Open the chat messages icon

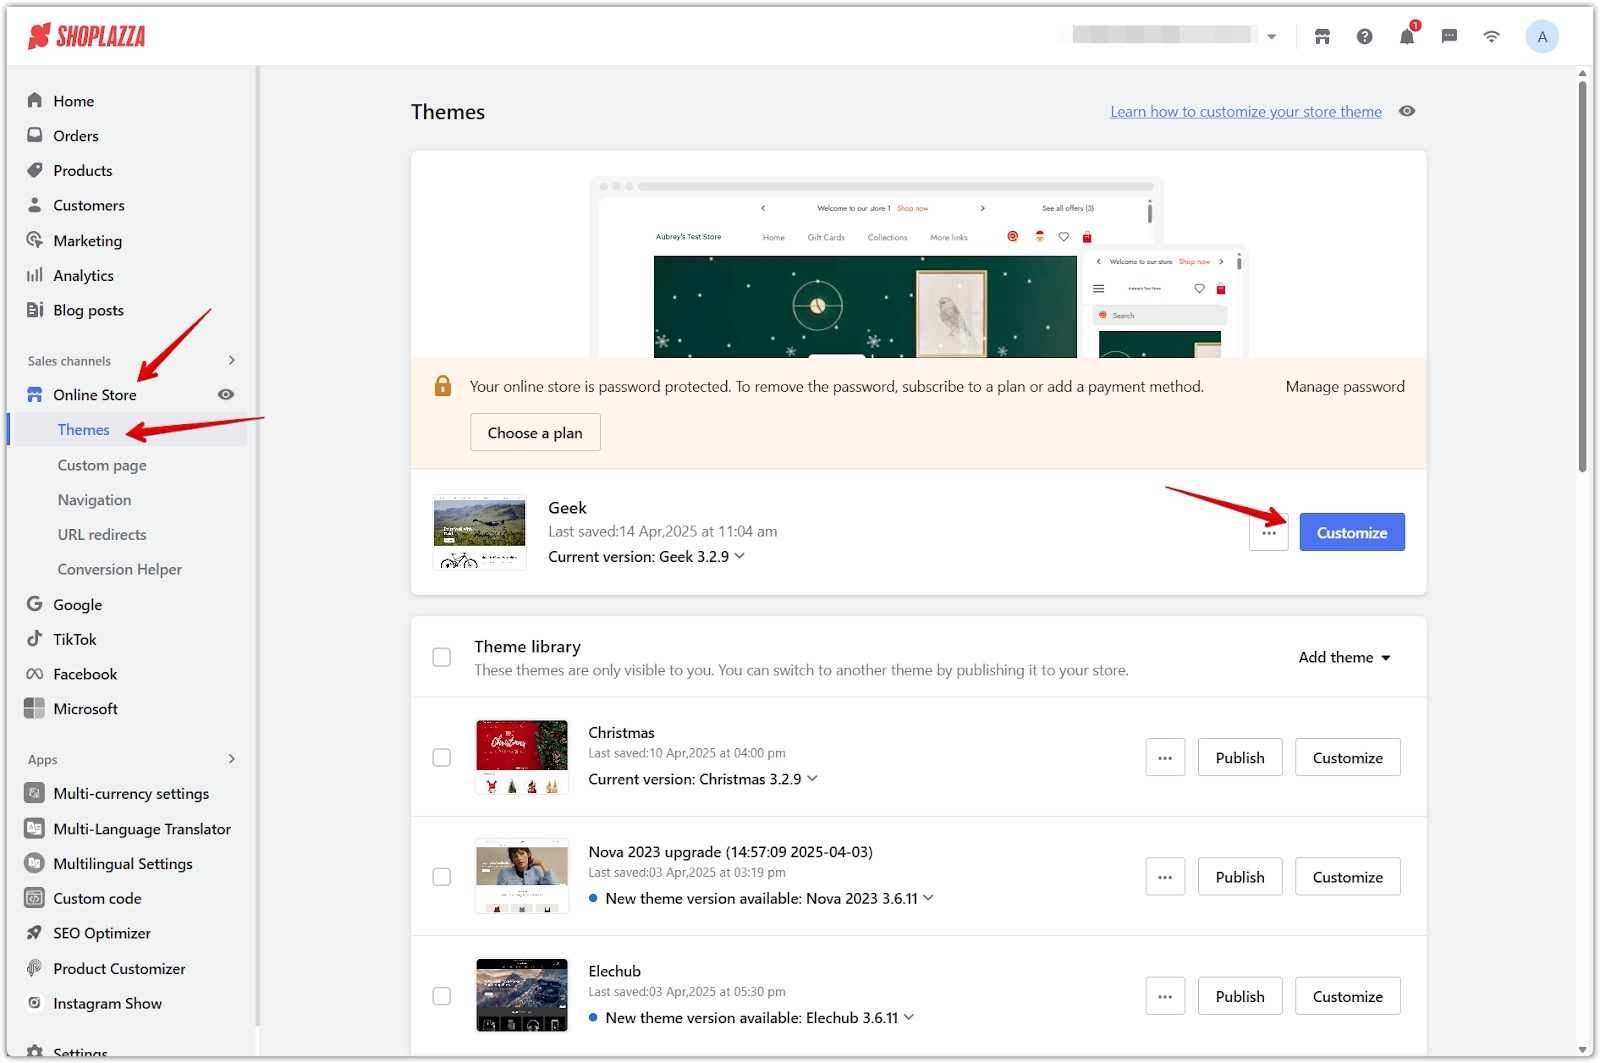(1449, 36)
